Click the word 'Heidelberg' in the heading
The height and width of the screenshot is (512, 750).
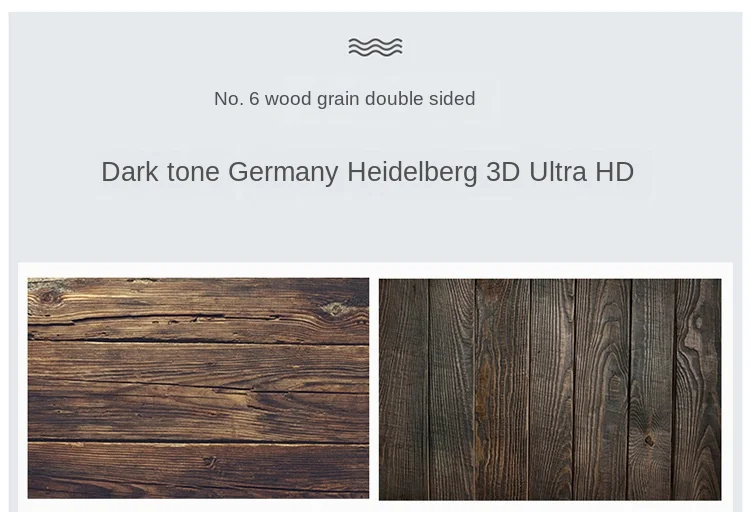(x=412, y=172)
